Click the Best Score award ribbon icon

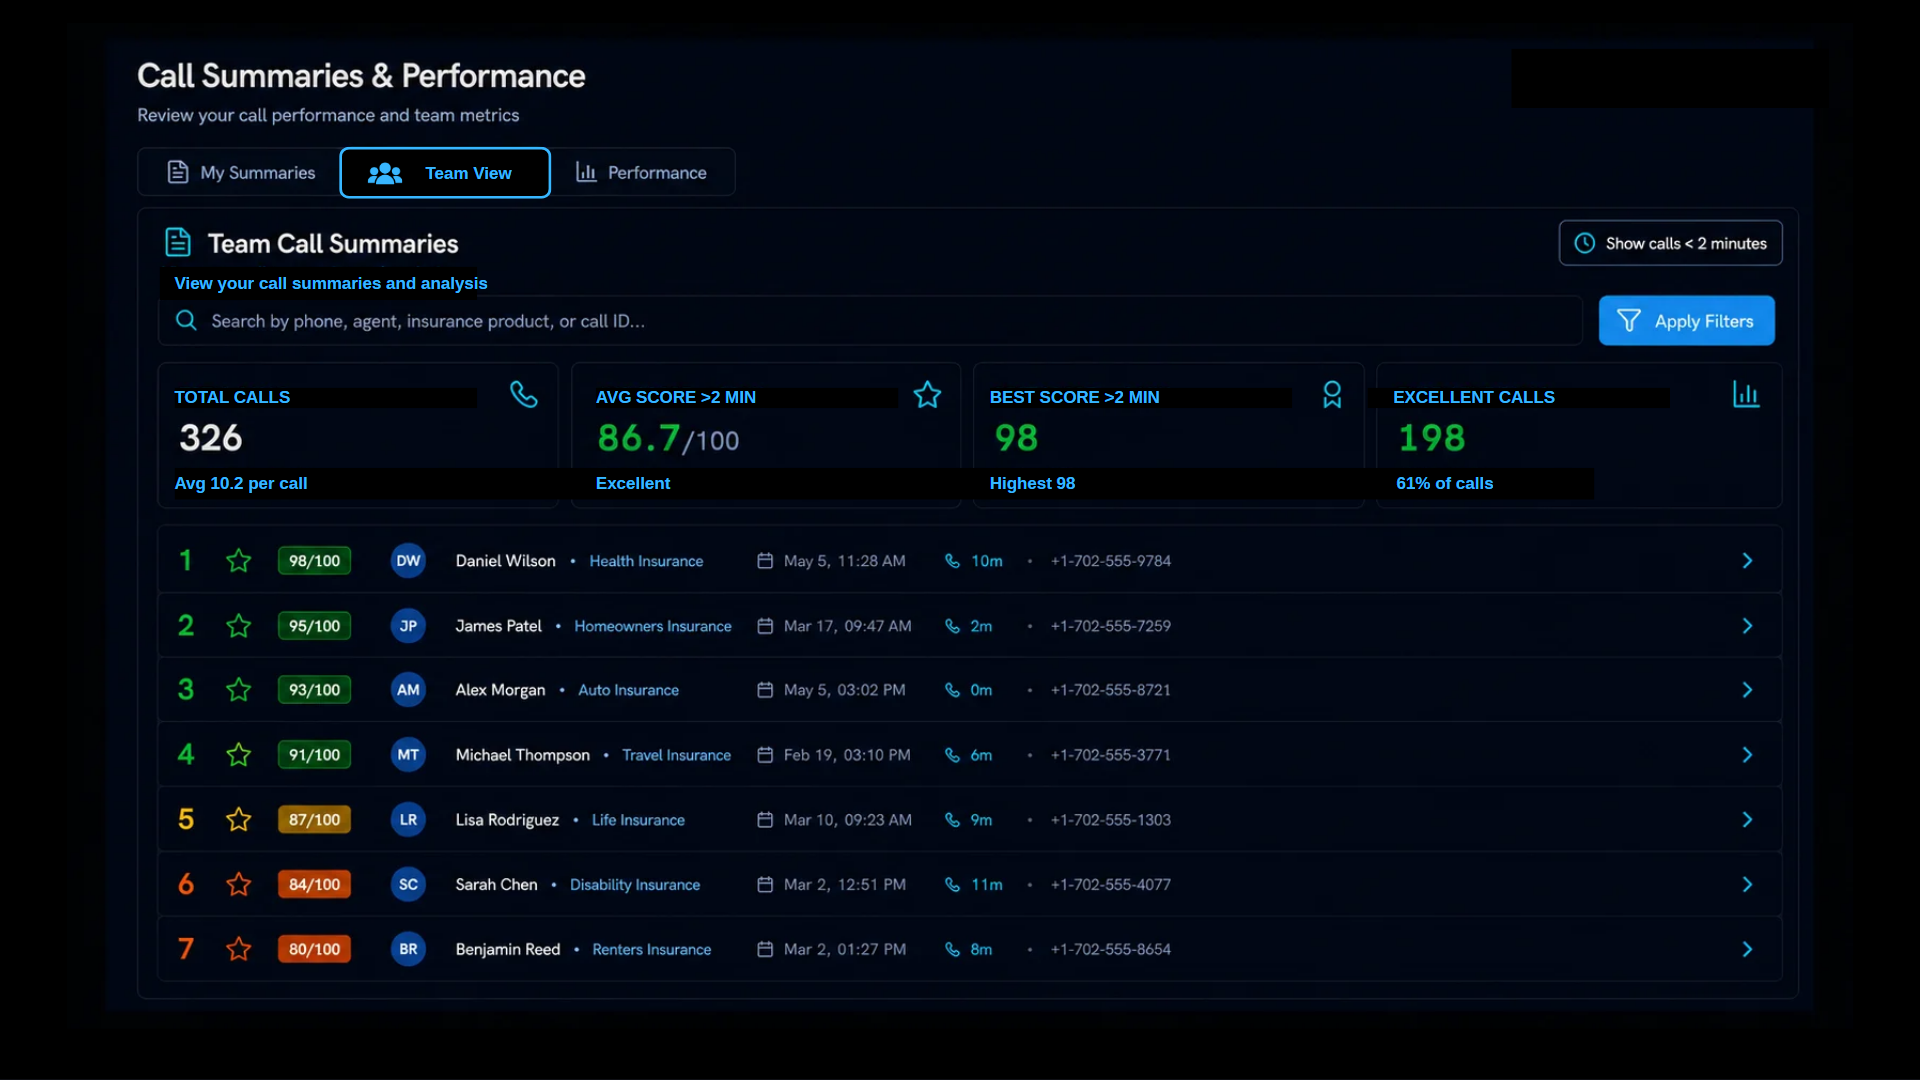tap(1332, 394)
